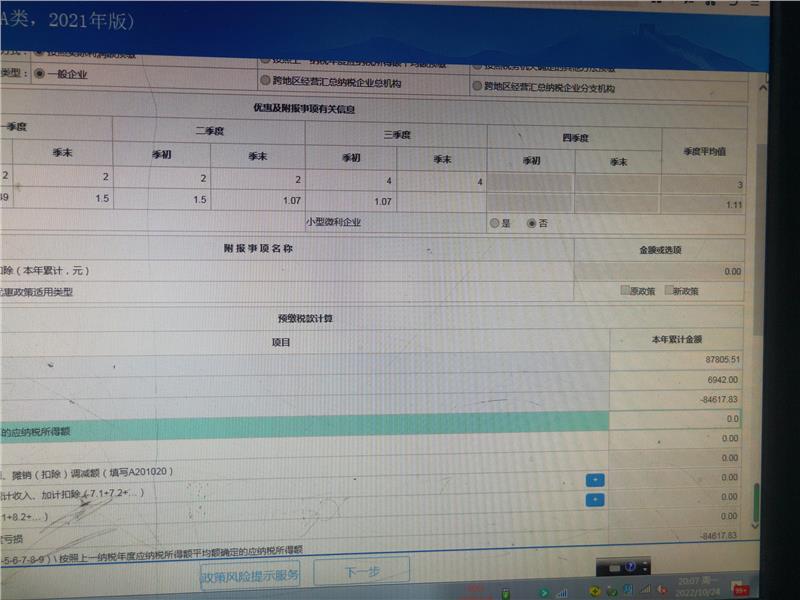Select 跨地区经营汇总纳税企业分支机构 option
Viewport: 800px width, 600px height.
(x=477, y=86)
